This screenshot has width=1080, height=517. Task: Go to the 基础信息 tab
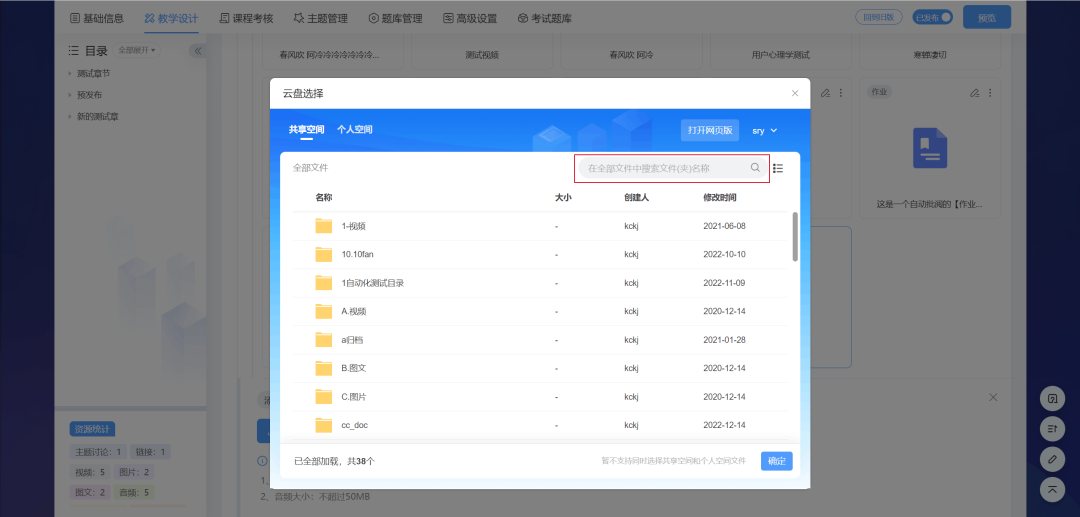(x=96, y=19)
